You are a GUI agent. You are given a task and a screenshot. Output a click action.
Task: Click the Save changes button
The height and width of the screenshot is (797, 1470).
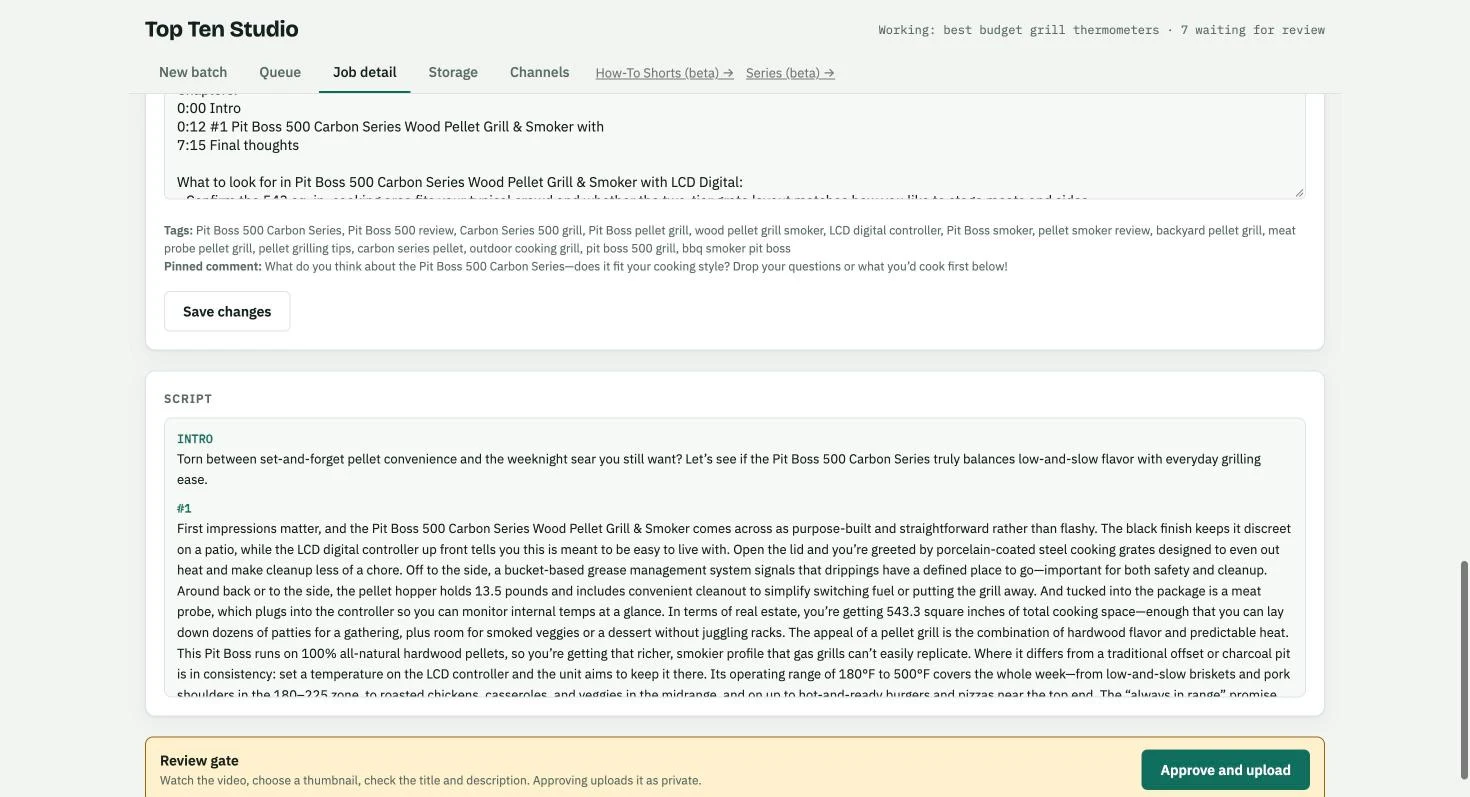tap(227, 311)
